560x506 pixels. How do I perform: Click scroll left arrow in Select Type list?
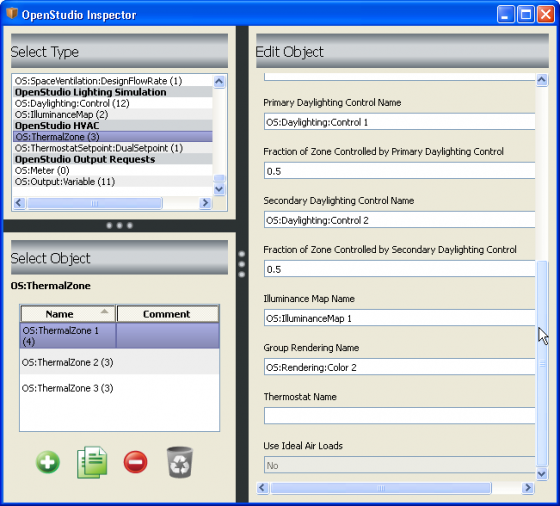(19, 203)
